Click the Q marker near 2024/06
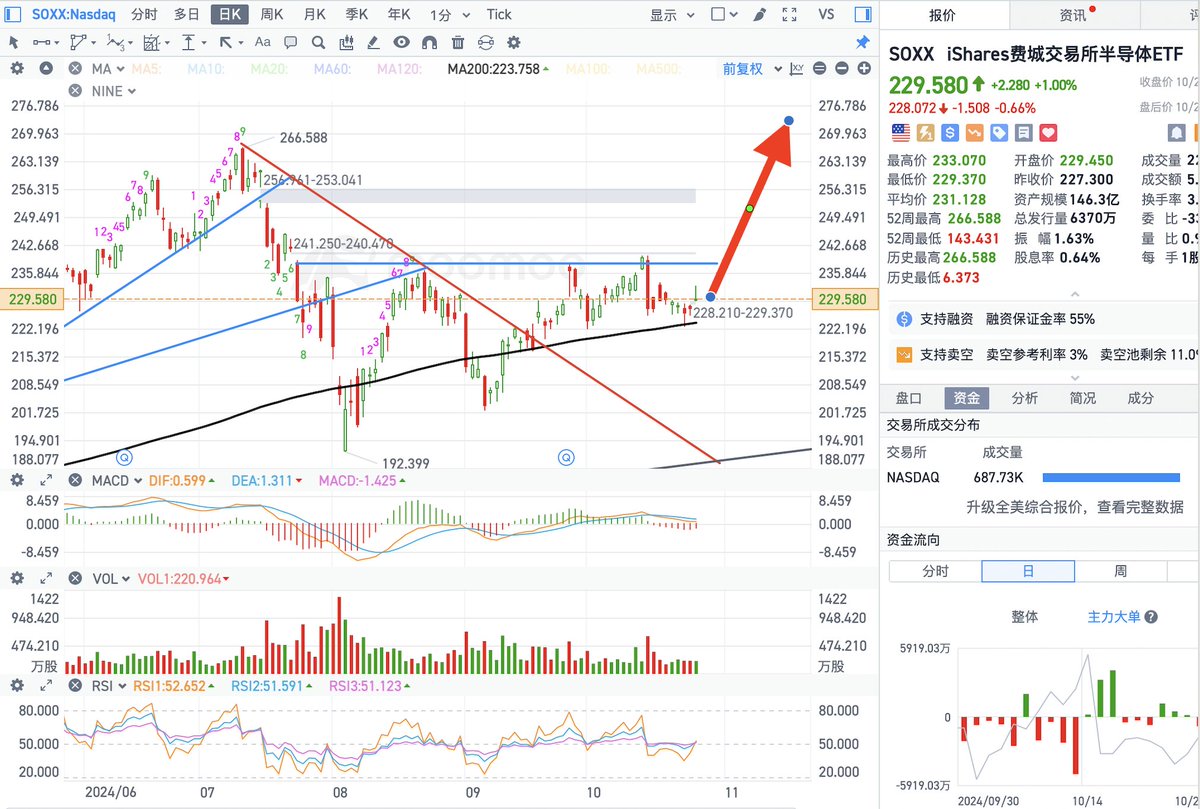 125,457
